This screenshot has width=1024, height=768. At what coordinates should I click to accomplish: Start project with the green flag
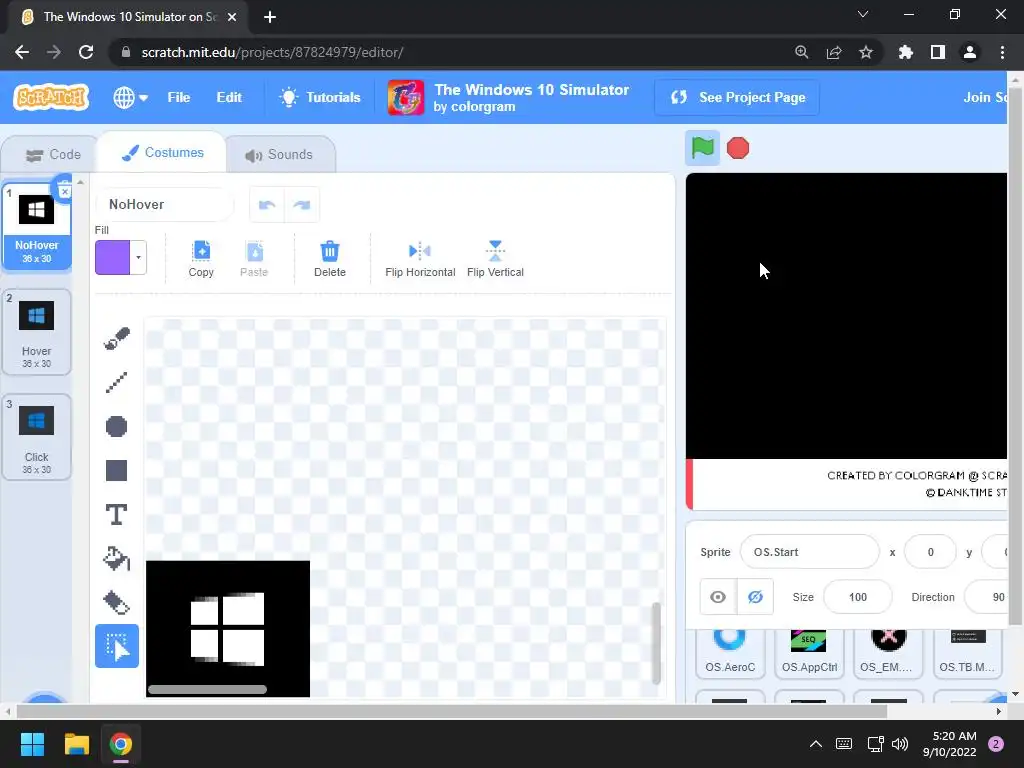703,148
